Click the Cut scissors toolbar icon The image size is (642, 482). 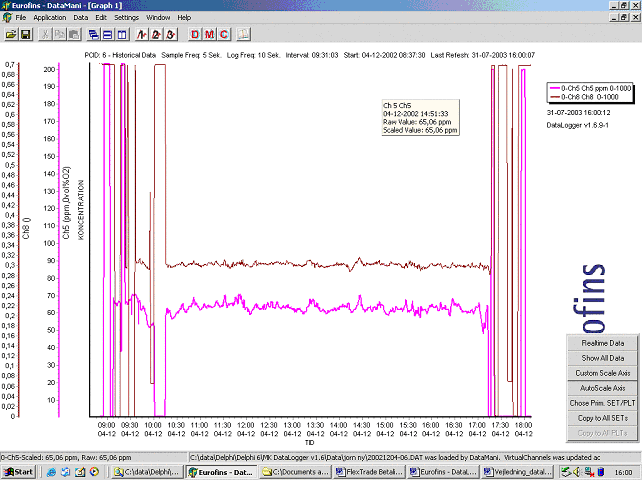coord(45,34)
